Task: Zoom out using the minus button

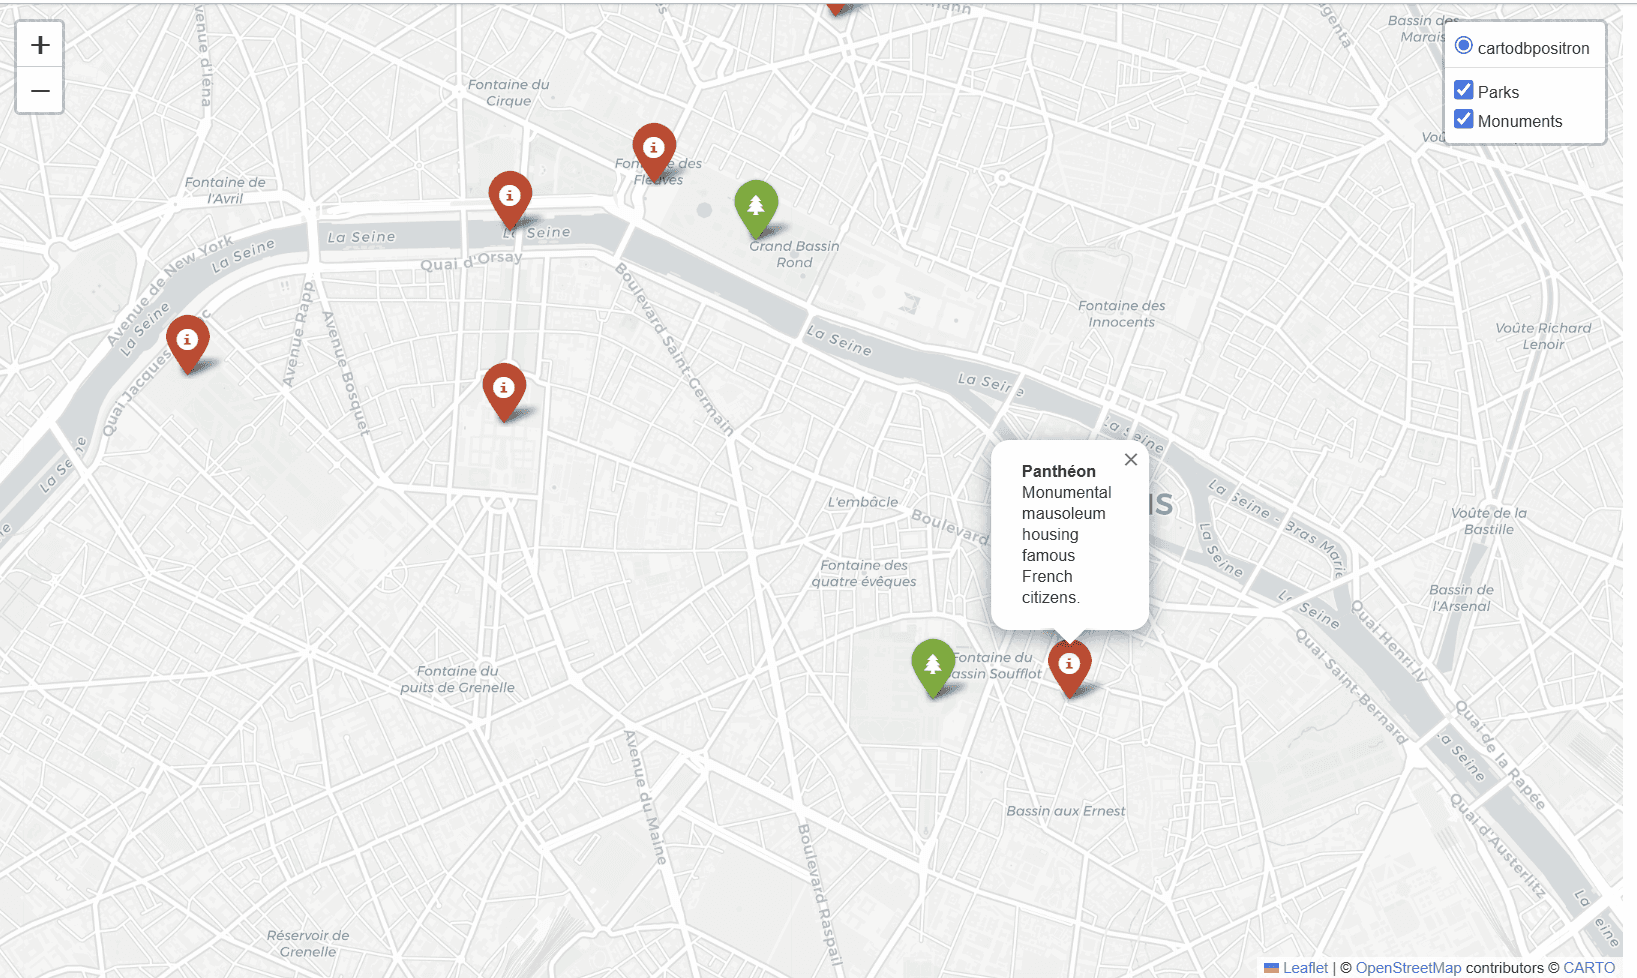Action: (39, 90)
